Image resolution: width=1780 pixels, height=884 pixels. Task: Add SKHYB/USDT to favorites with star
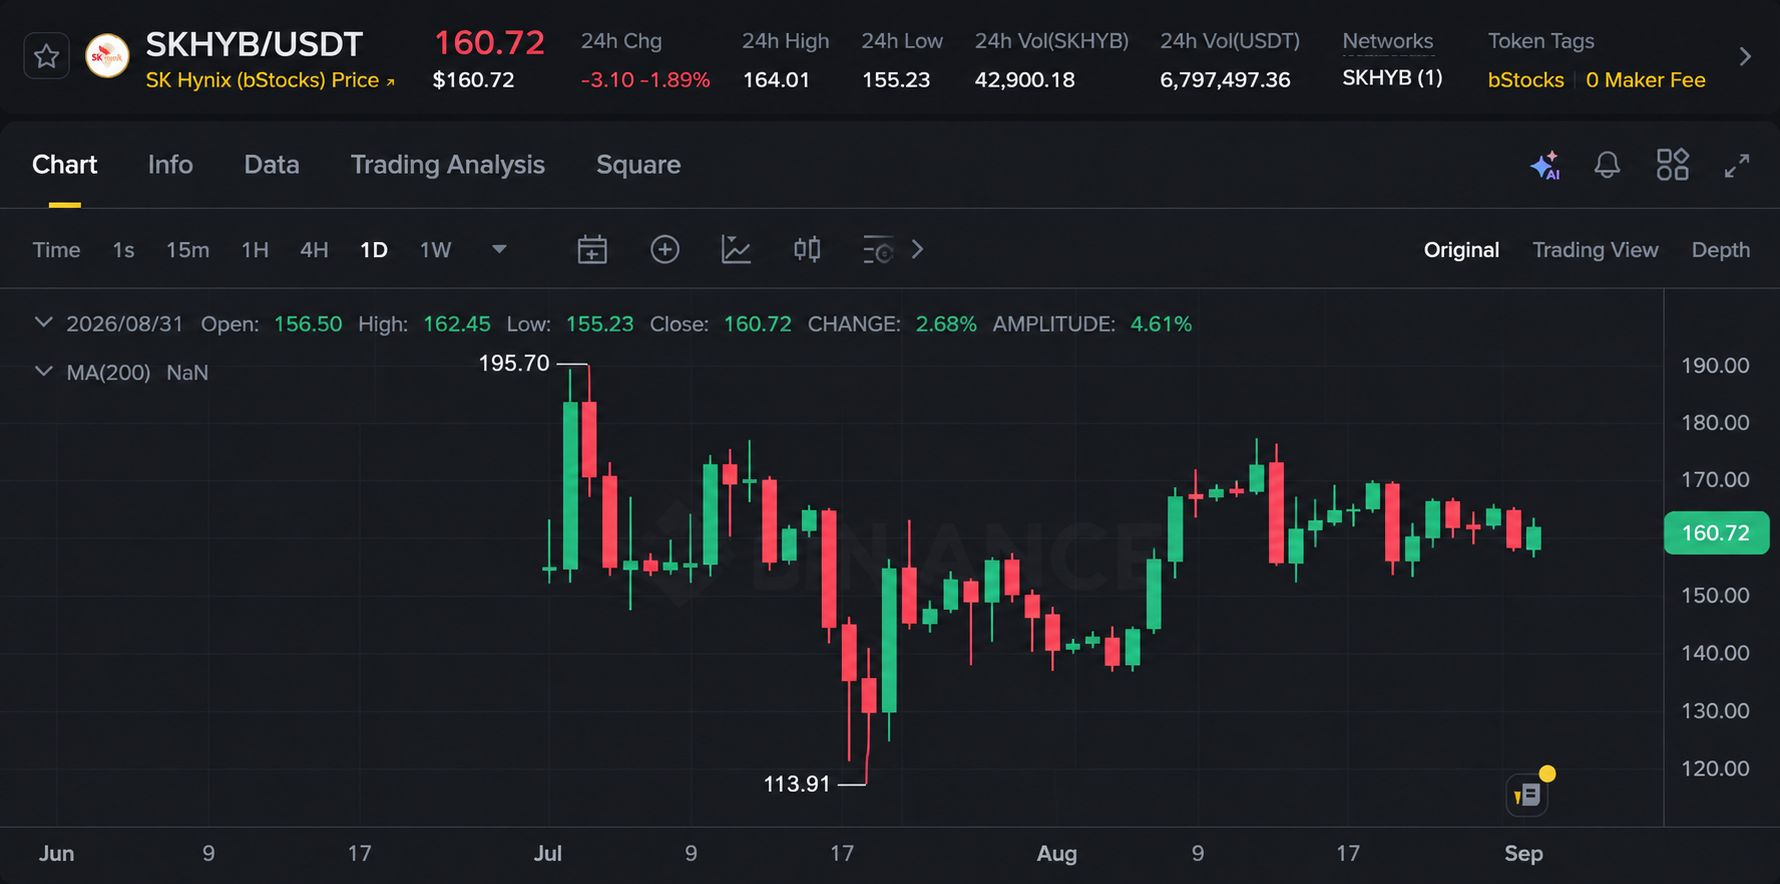pyautogui.click(x=46, y=56)
